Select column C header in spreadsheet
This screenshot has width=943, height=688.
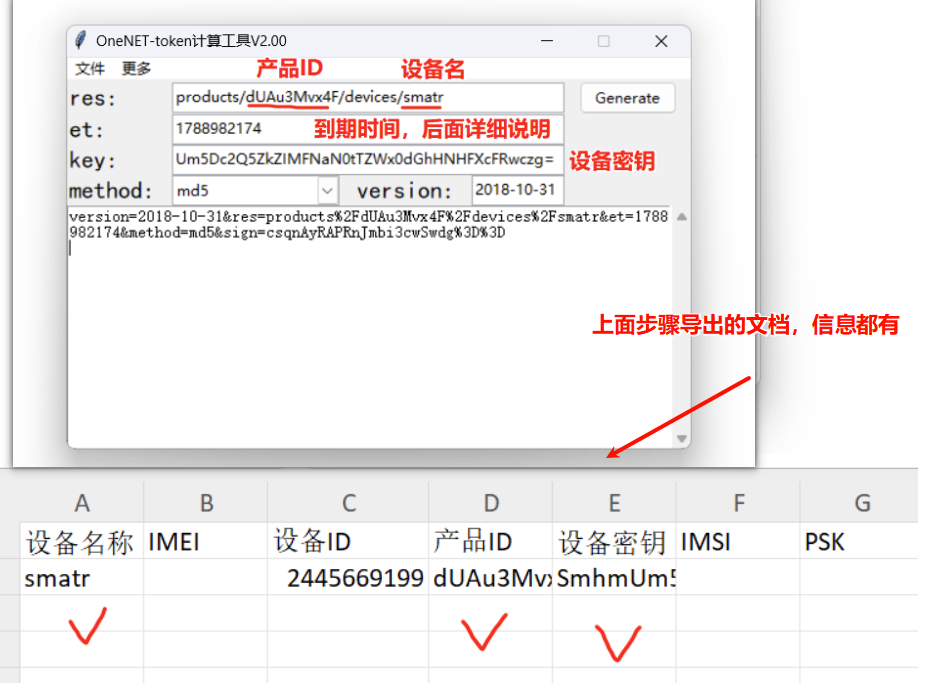click(x=348, y=503)
